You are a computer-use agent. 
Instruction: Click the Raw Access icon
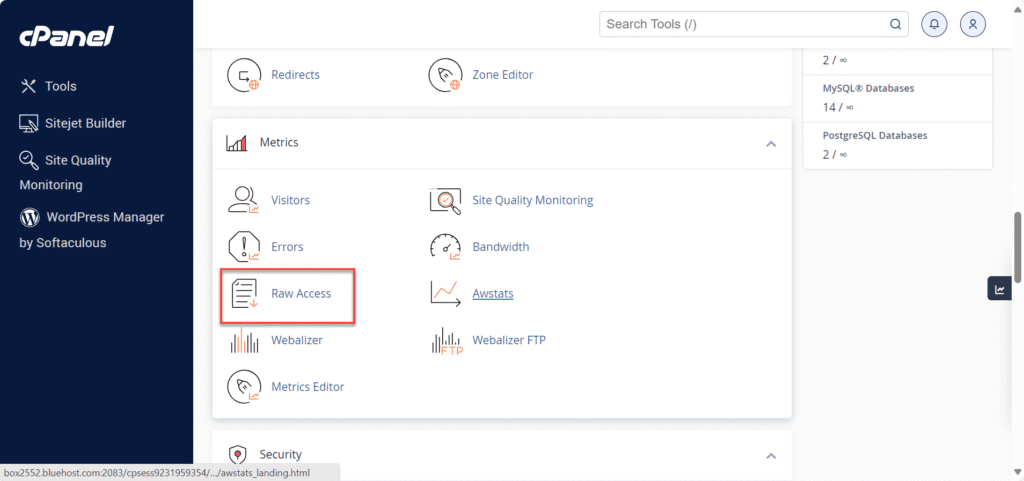tap(244, 294)
